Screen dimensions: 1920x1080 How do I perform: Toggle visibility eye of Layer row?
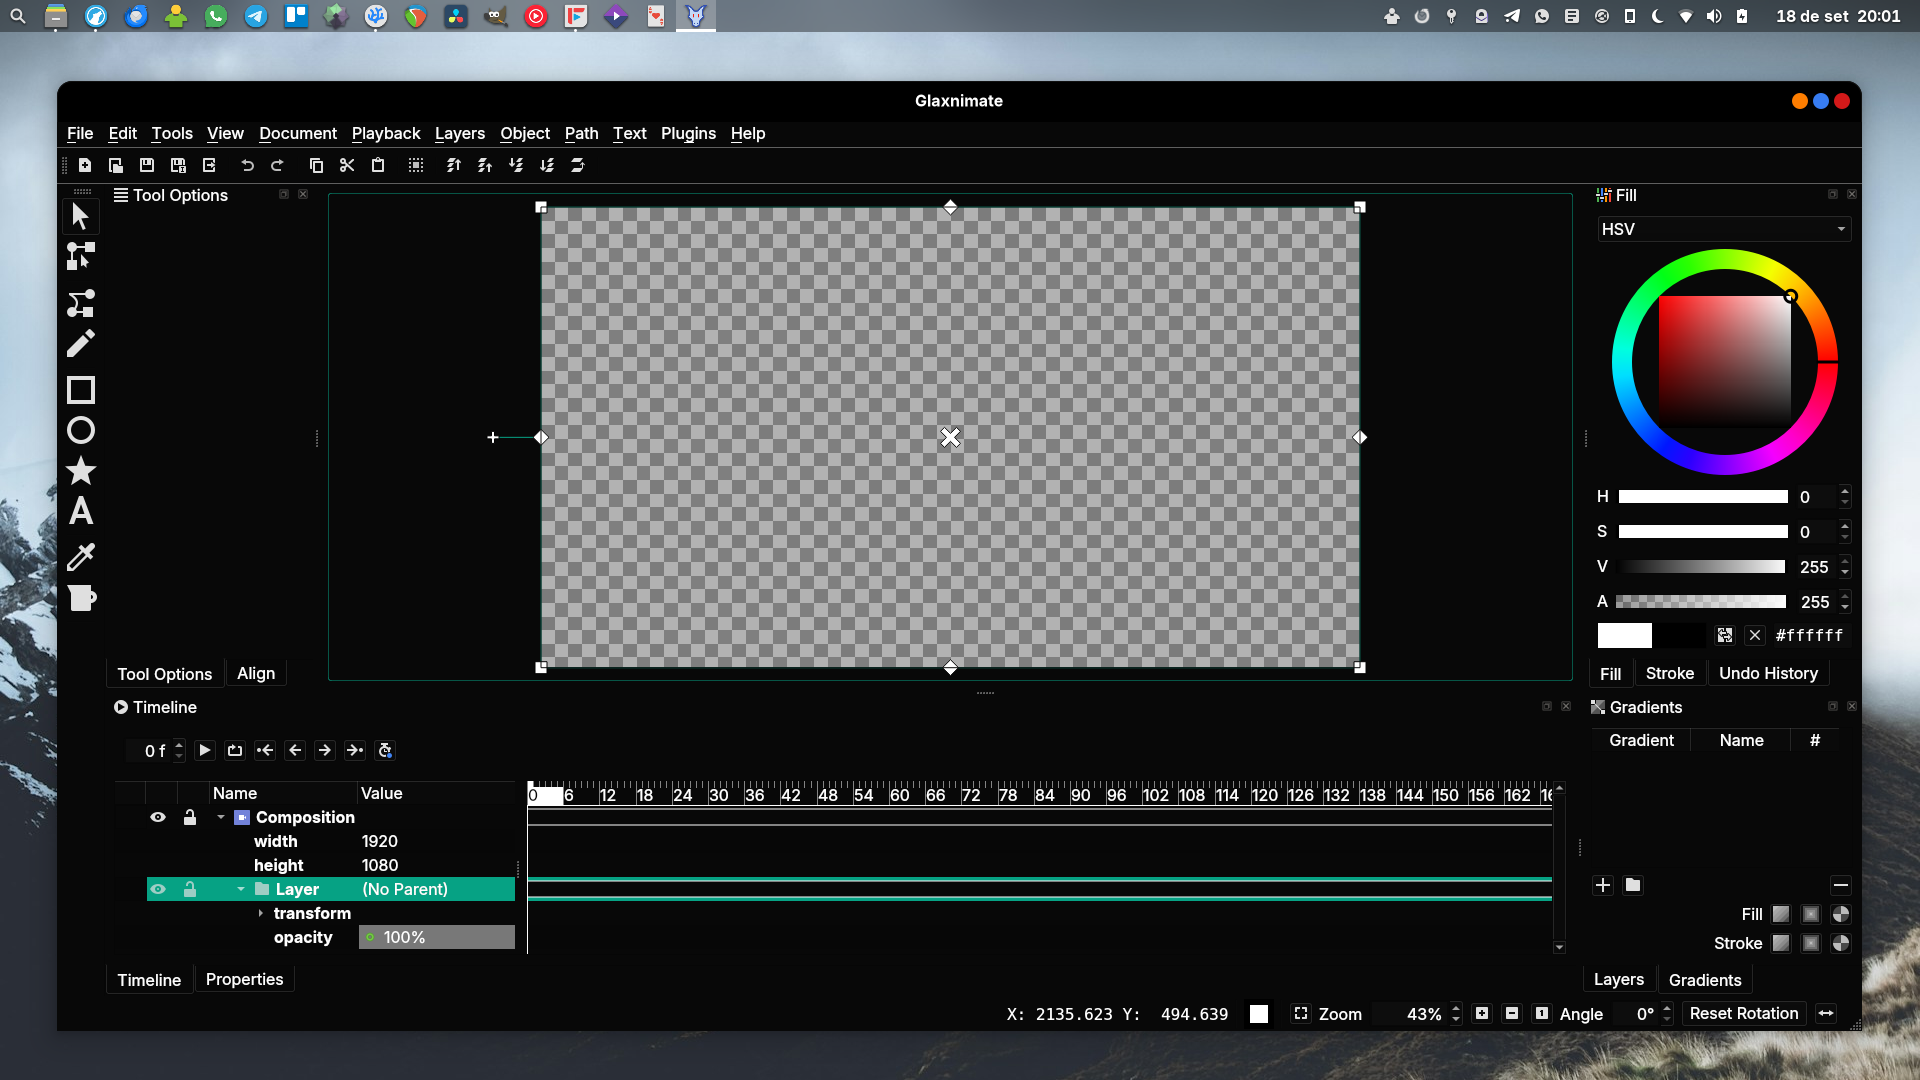coord(158,889)
